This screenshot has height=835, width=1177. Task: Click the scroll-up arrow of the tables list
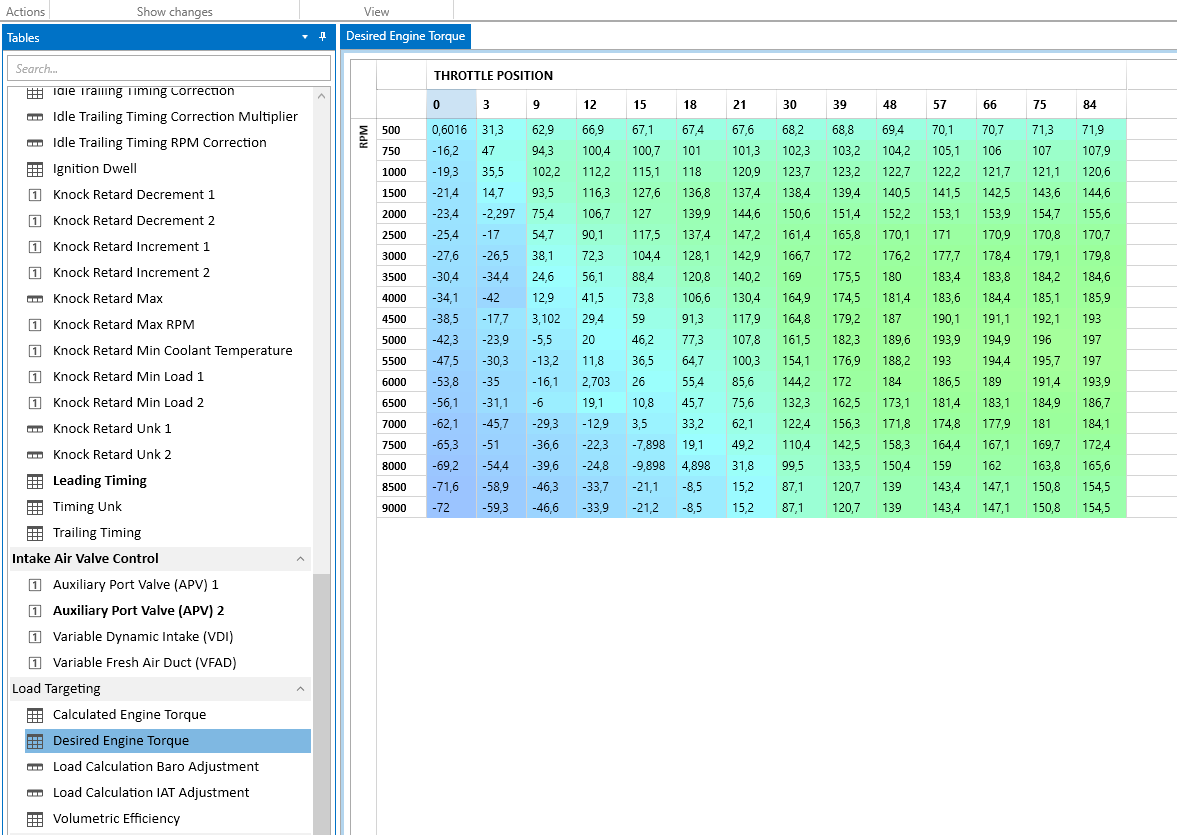tap(321, 96)
